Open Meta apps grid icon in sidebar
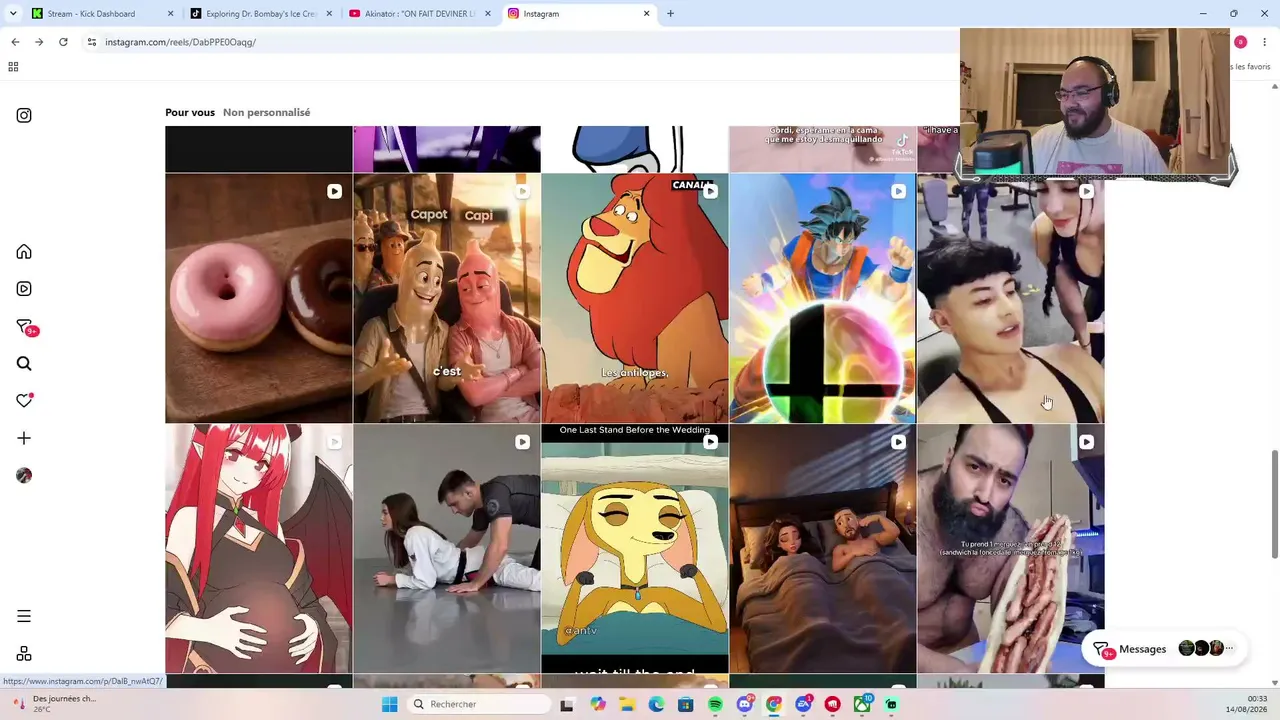Image resolution: width=1280 pixels, height=720 pixels. coord(24,654)
